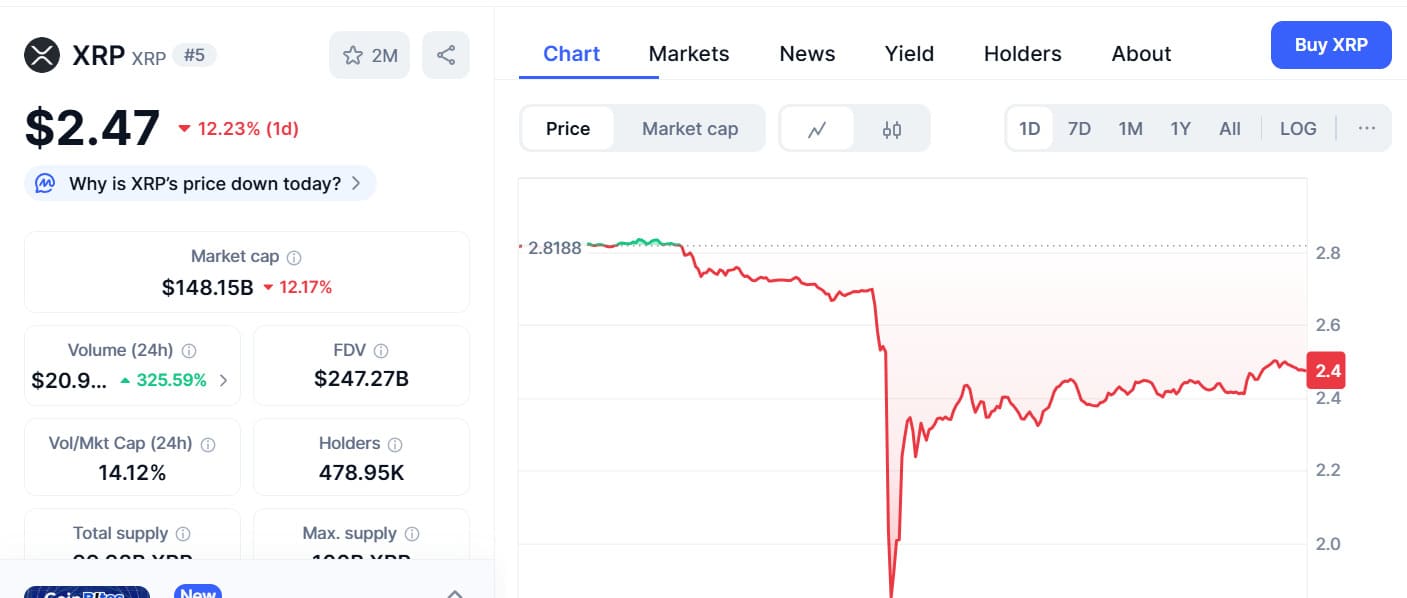Click the share icon button
The width and height of the screenshot is (1407, 598).
click(x=446, y=56)
